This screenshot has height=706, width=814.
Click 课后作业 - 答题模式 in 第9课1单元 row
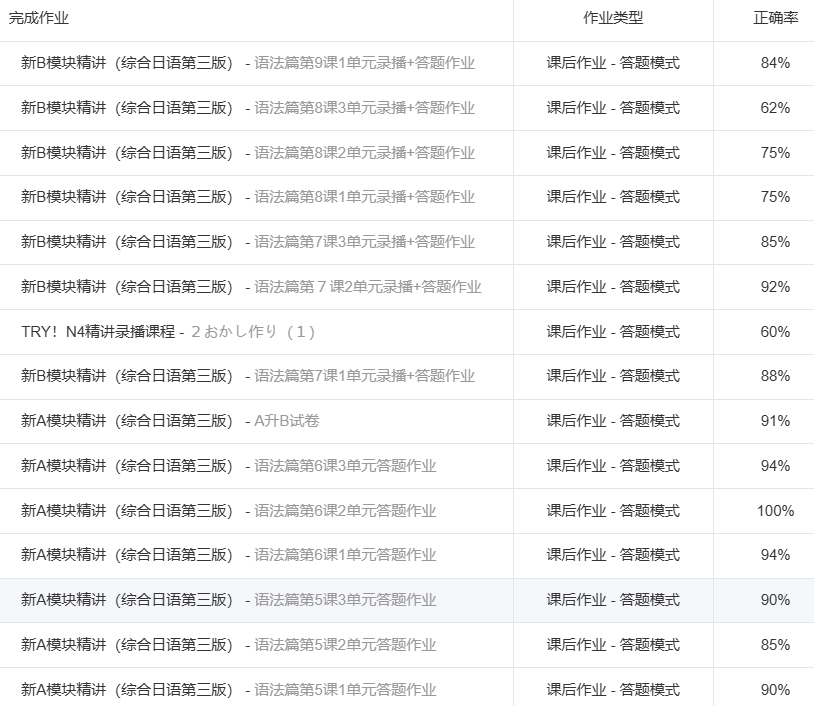613,63
